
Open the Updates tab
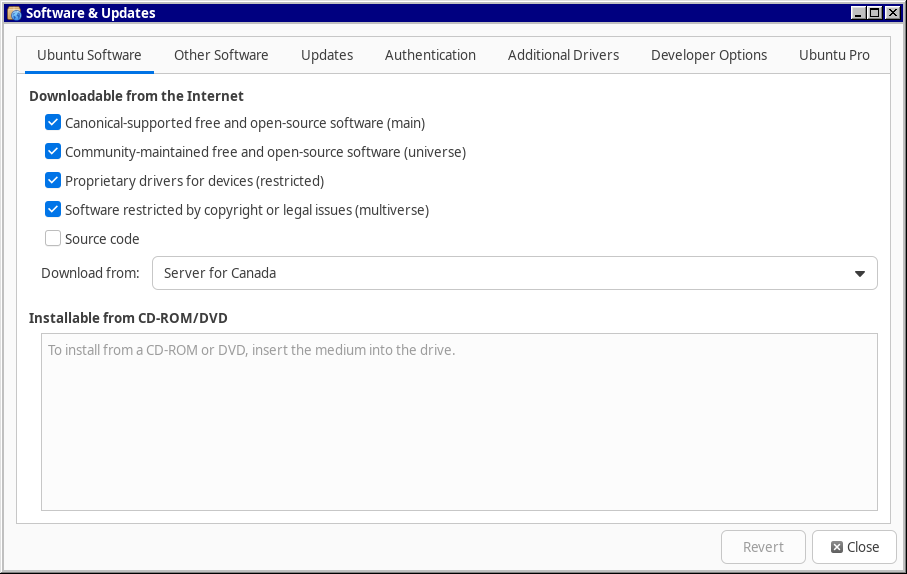pos(327,55)
